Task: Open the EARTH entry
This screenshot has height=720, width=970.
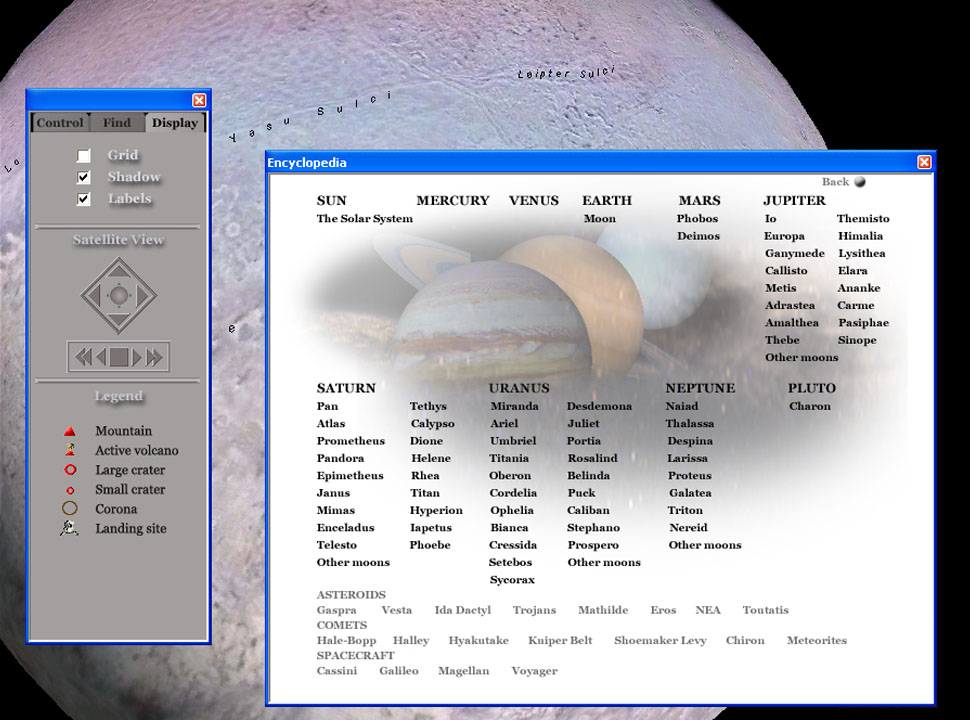Action: point(607,200)
